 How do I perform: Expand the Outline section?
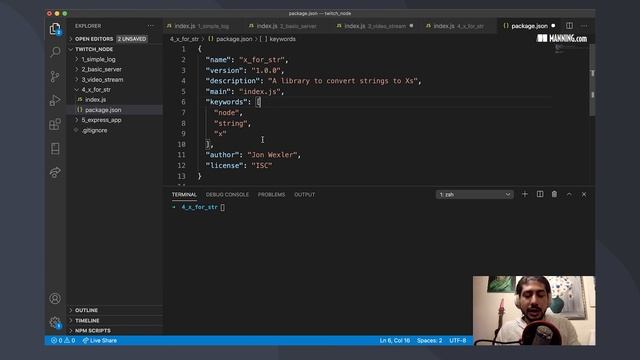(x=114, y=310)
